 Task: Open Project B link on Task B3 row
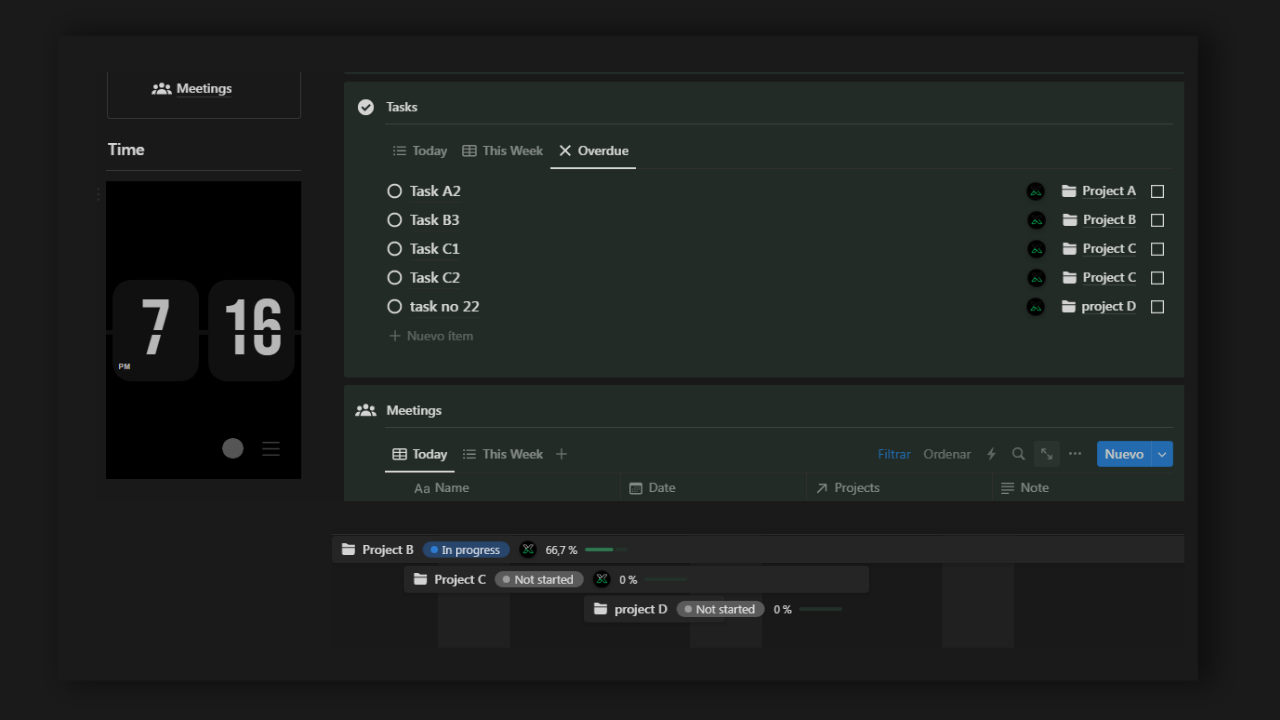(1099, 220)
